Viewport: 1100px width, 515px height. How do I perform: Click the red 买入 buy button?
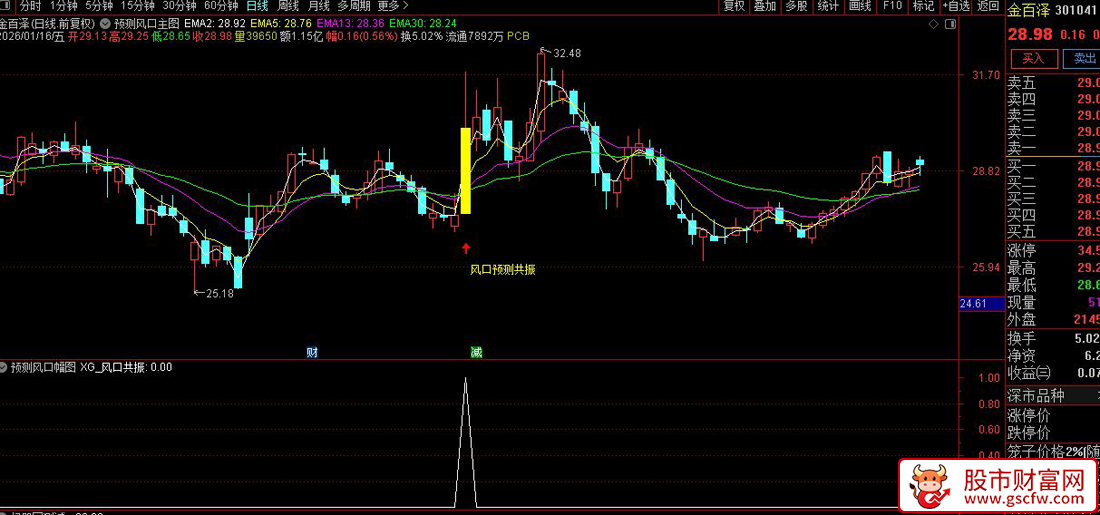tap(1033, 58)
